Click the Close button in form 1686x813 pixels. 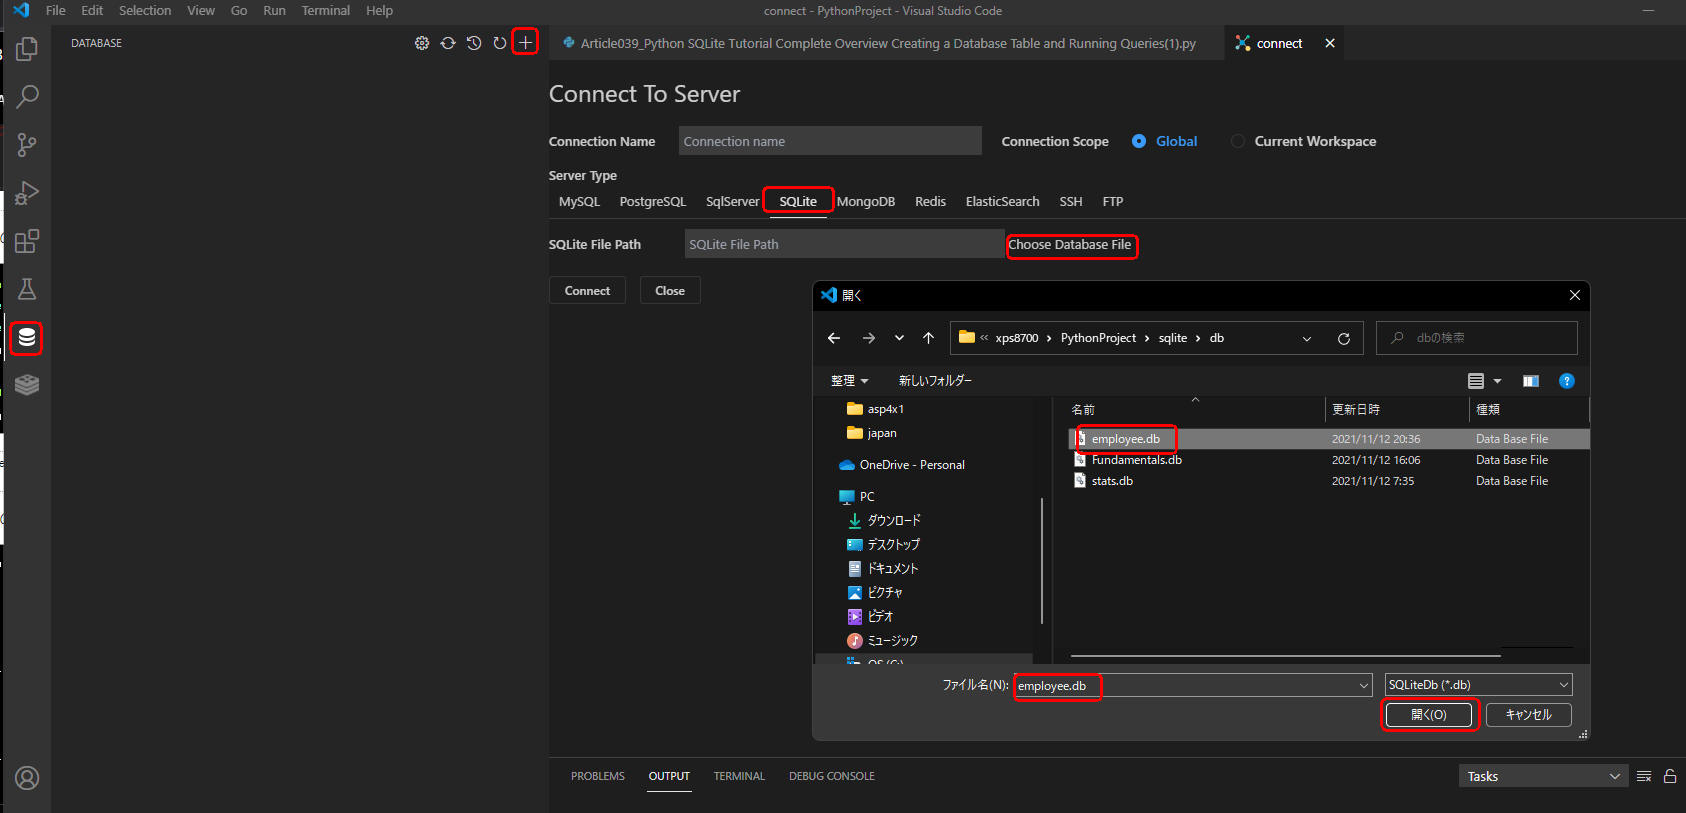click(670, 291)
